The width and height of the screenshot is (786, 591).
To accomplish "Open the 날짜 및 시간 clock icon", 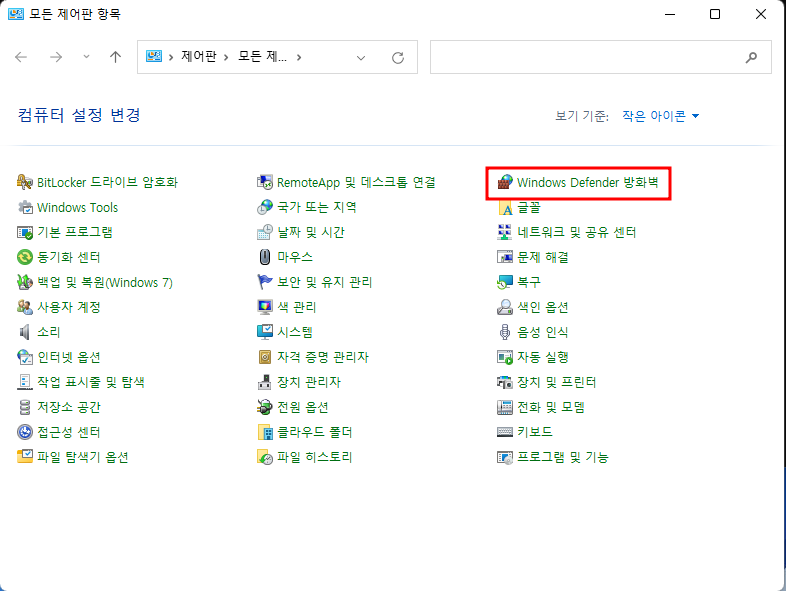I will [265, 232].
